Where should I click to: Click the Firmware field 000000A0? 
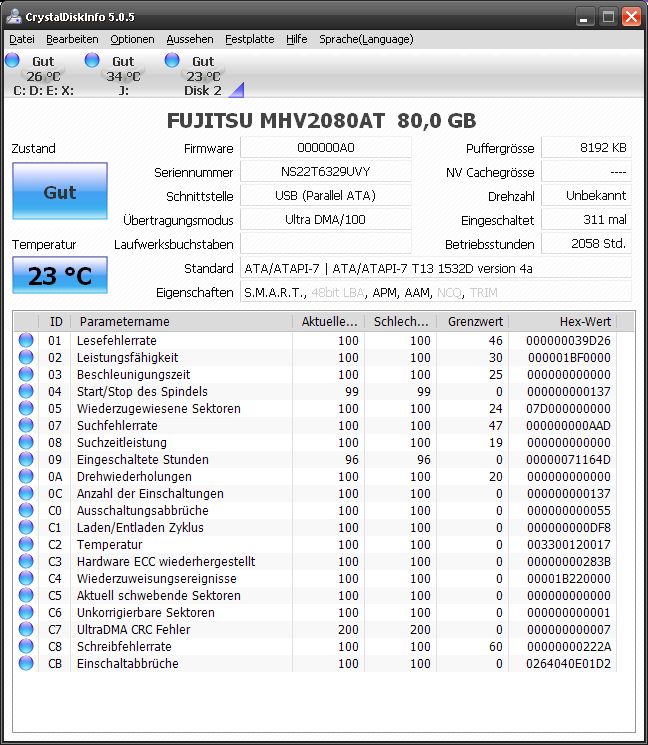pyautogui.click(x=326, y=148)
